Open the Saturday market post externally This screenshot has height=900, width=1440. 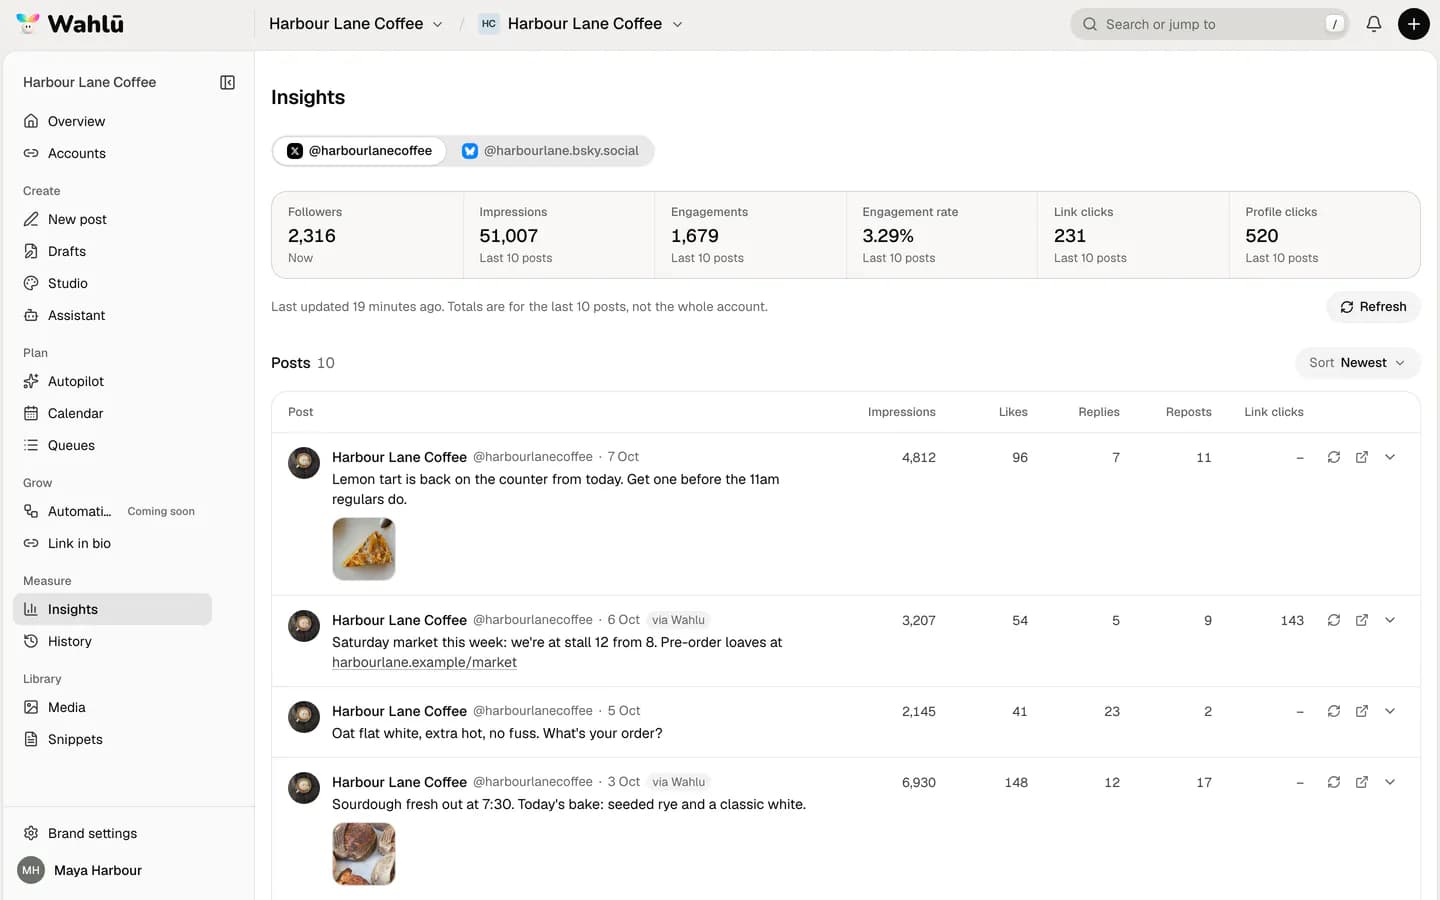click(1362, 620)
